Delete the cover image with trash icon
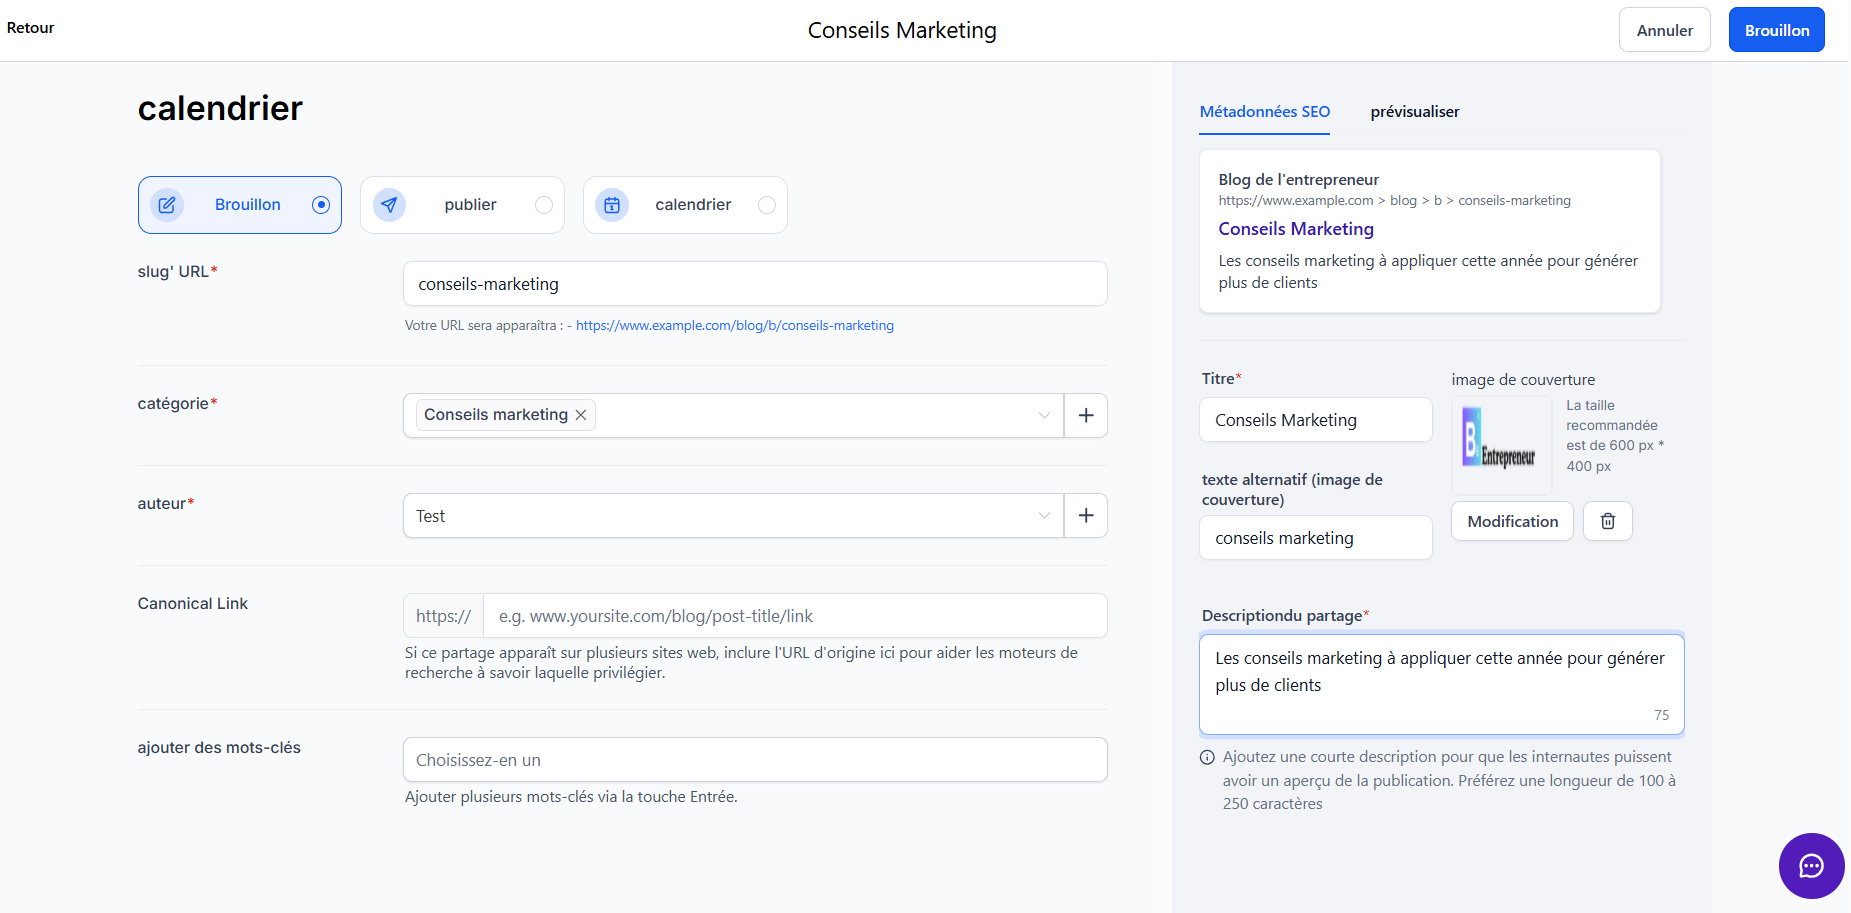 click(x=1608, y=521)
